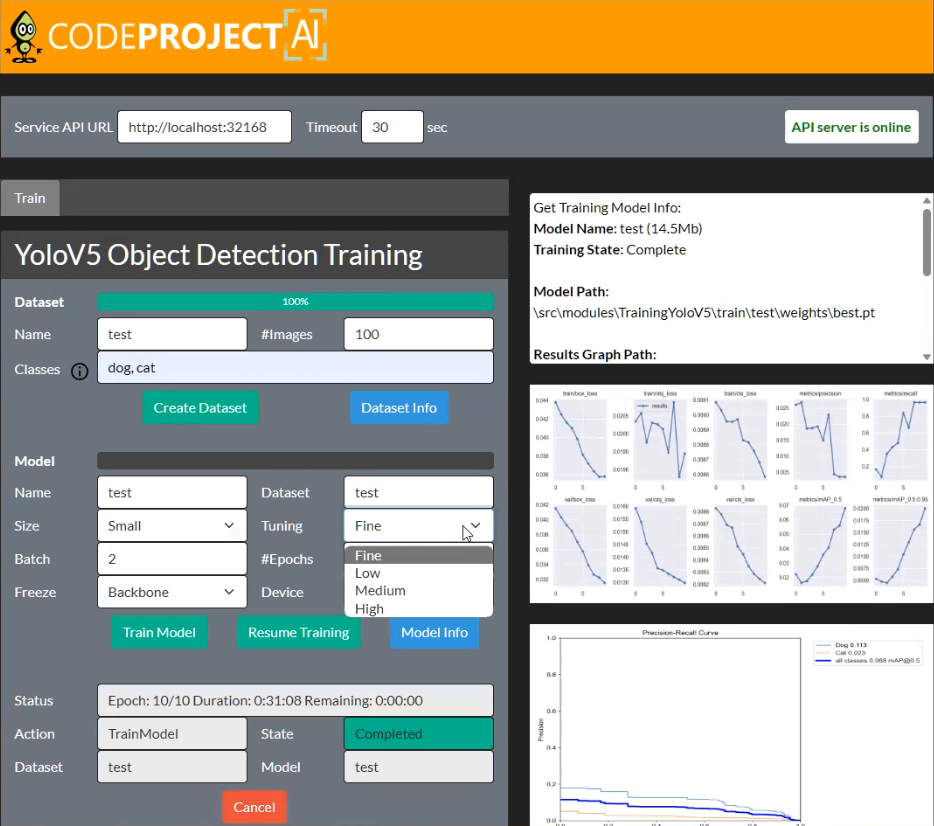Click the best.pt model path text
934x826 pixels.
pos(704,313)
